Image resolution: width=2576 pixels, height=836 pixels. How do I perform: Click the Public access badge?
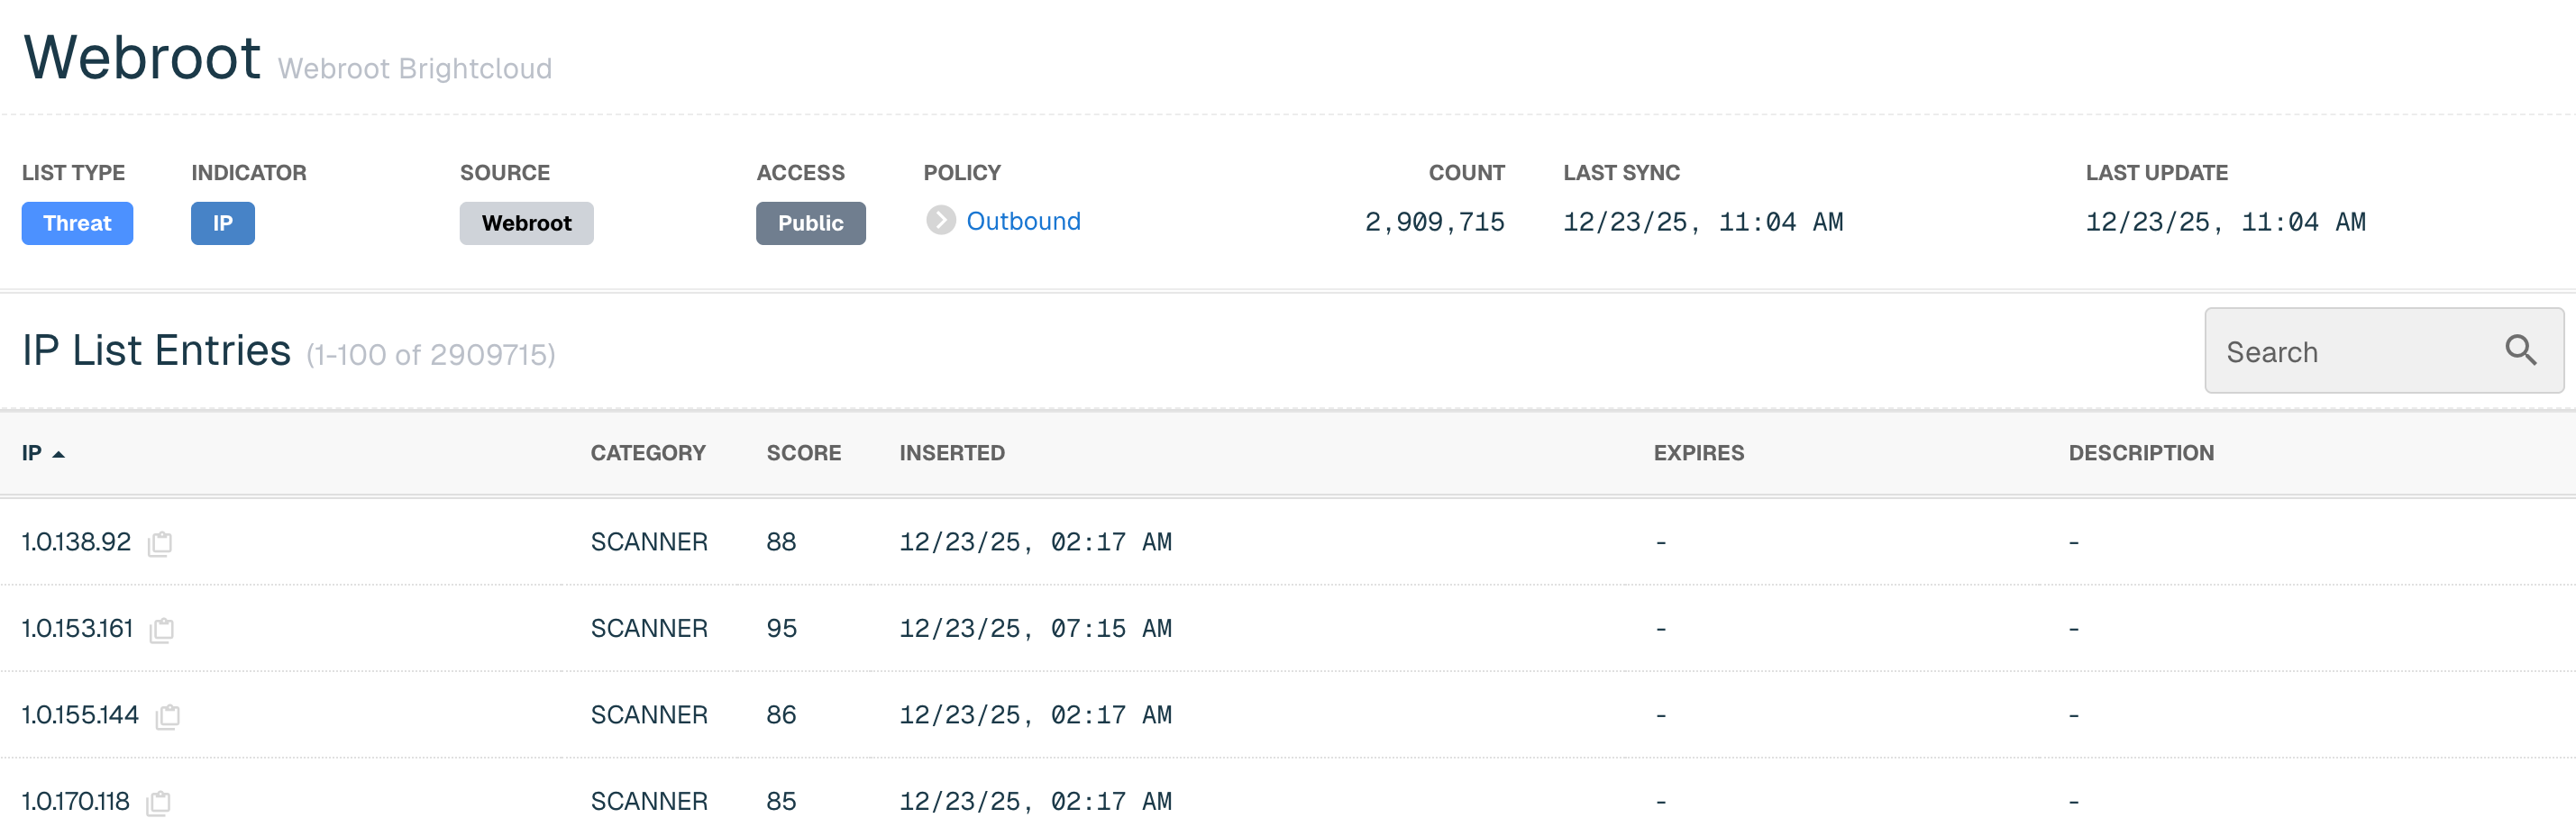(811, 223)
